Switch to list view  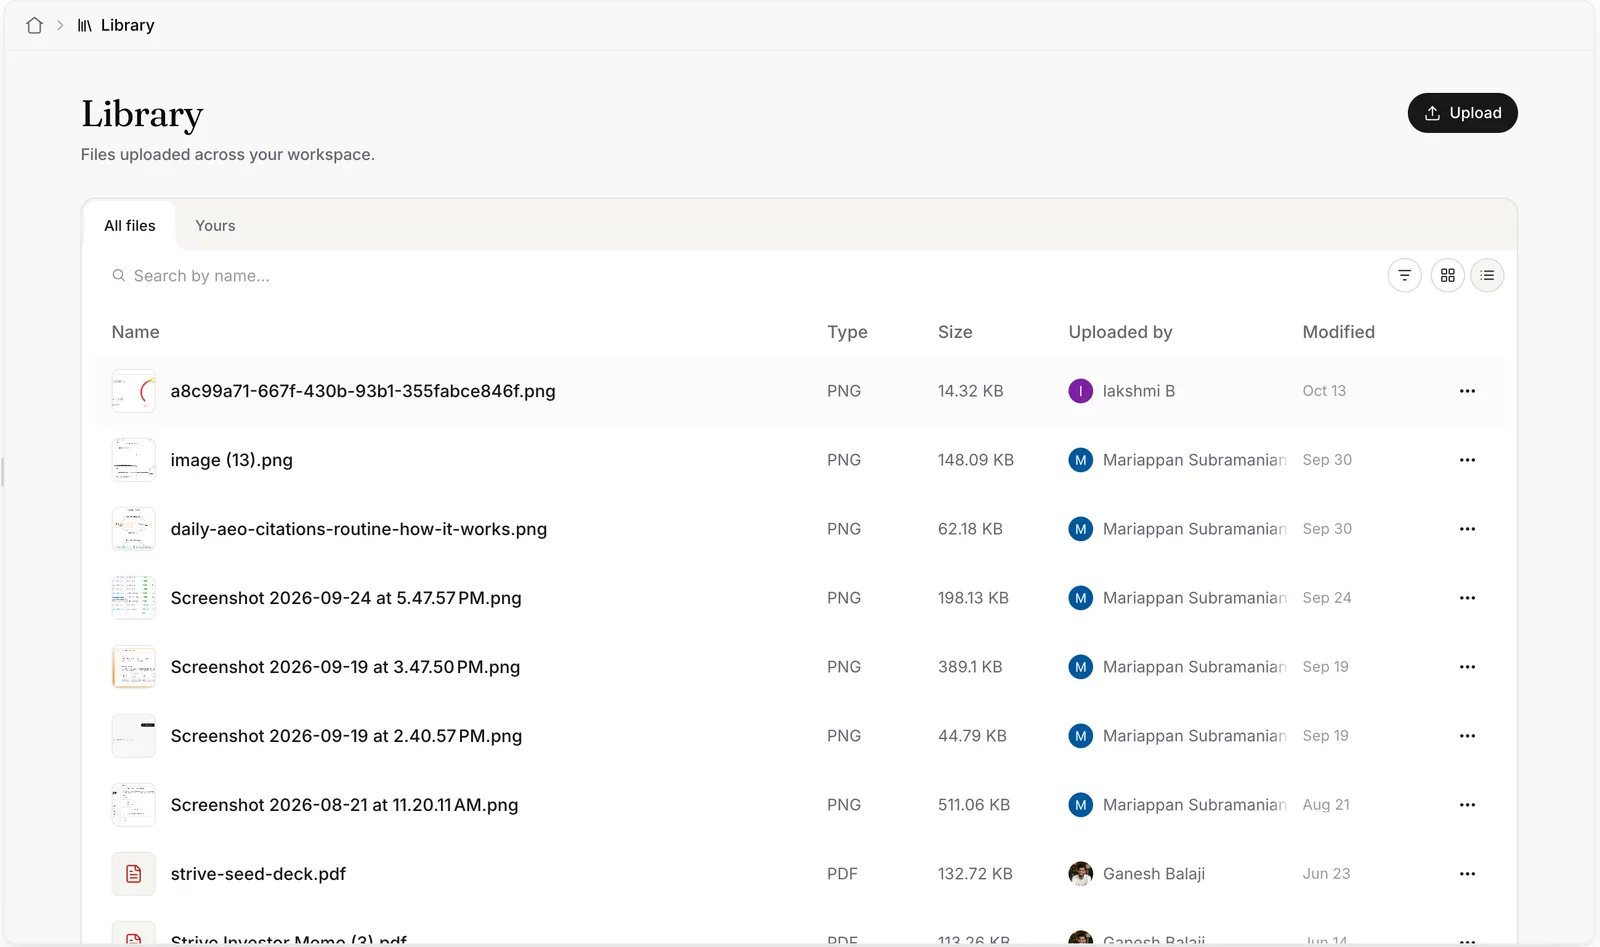pyautogui.click(x=1487, y=275)
